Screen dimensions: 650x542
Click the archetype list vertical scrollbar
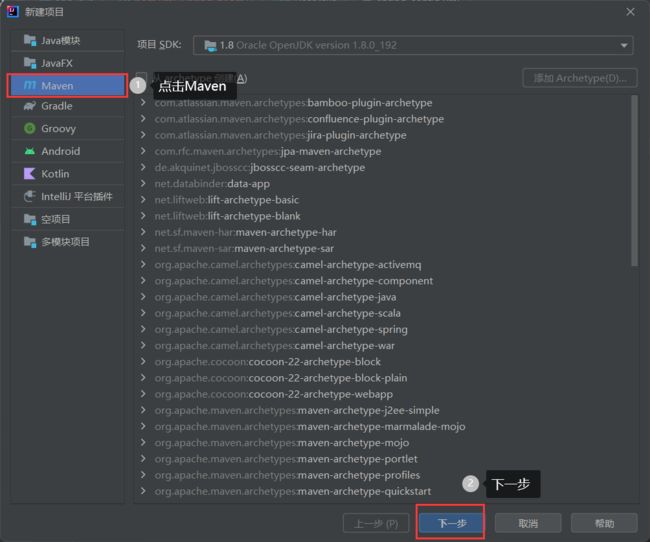coord(634,180)
